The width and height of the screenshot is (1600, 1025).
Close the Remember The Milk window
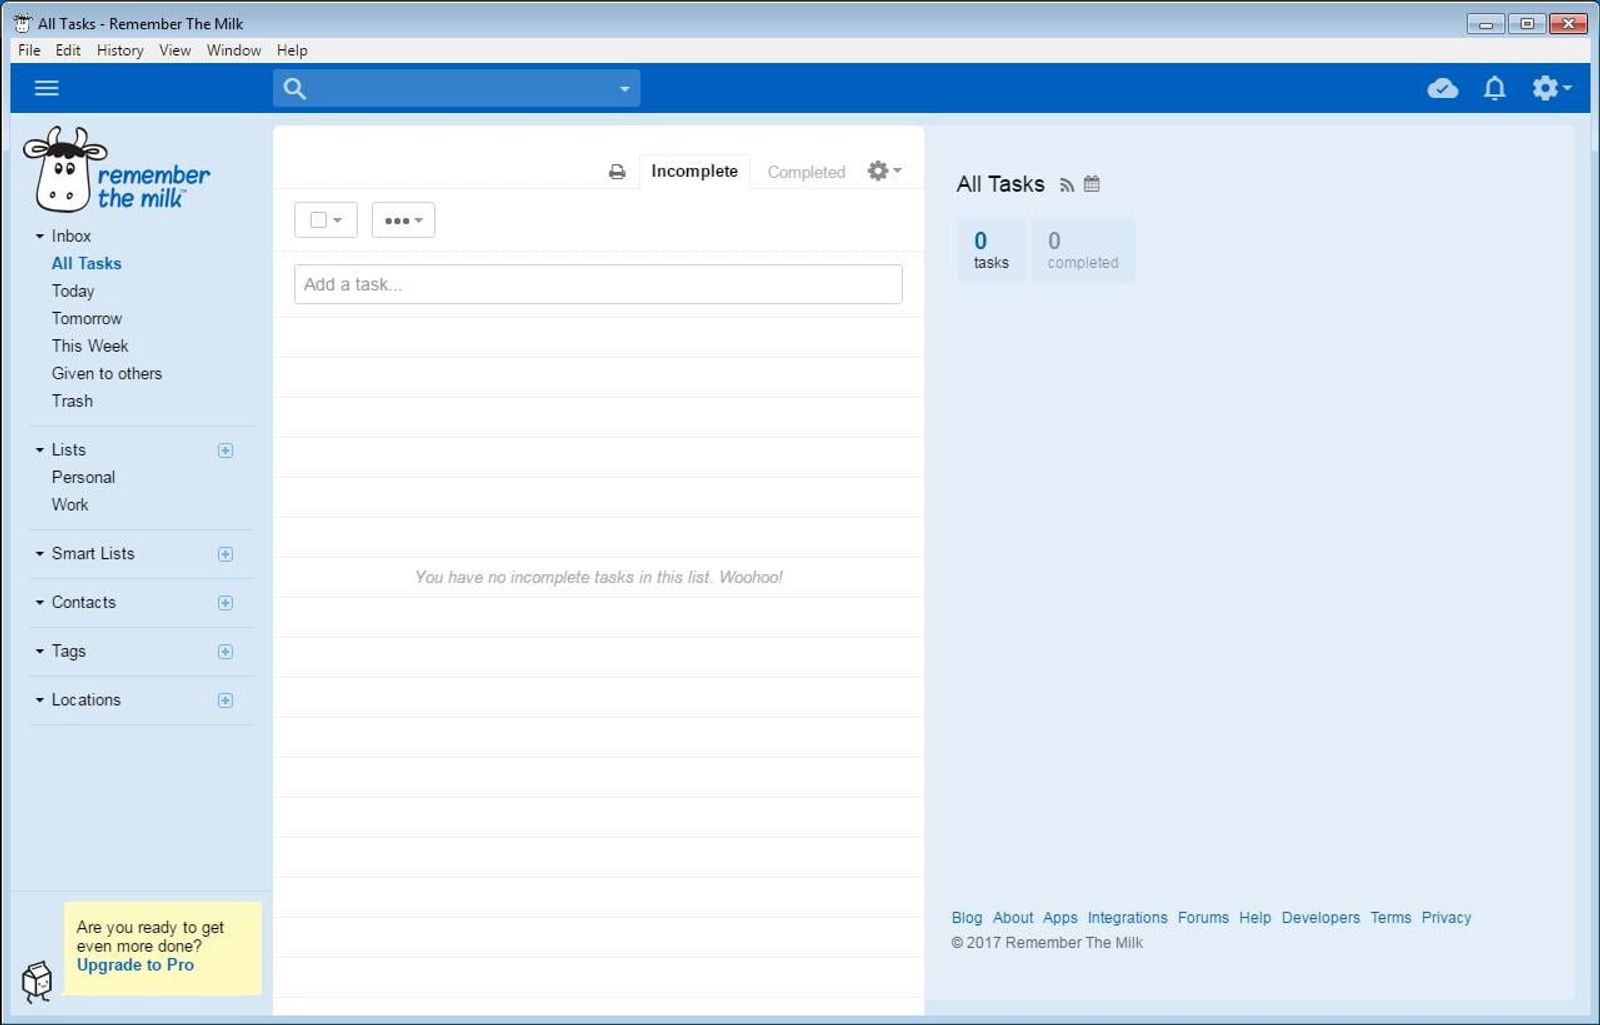(x=1569, y=24)
